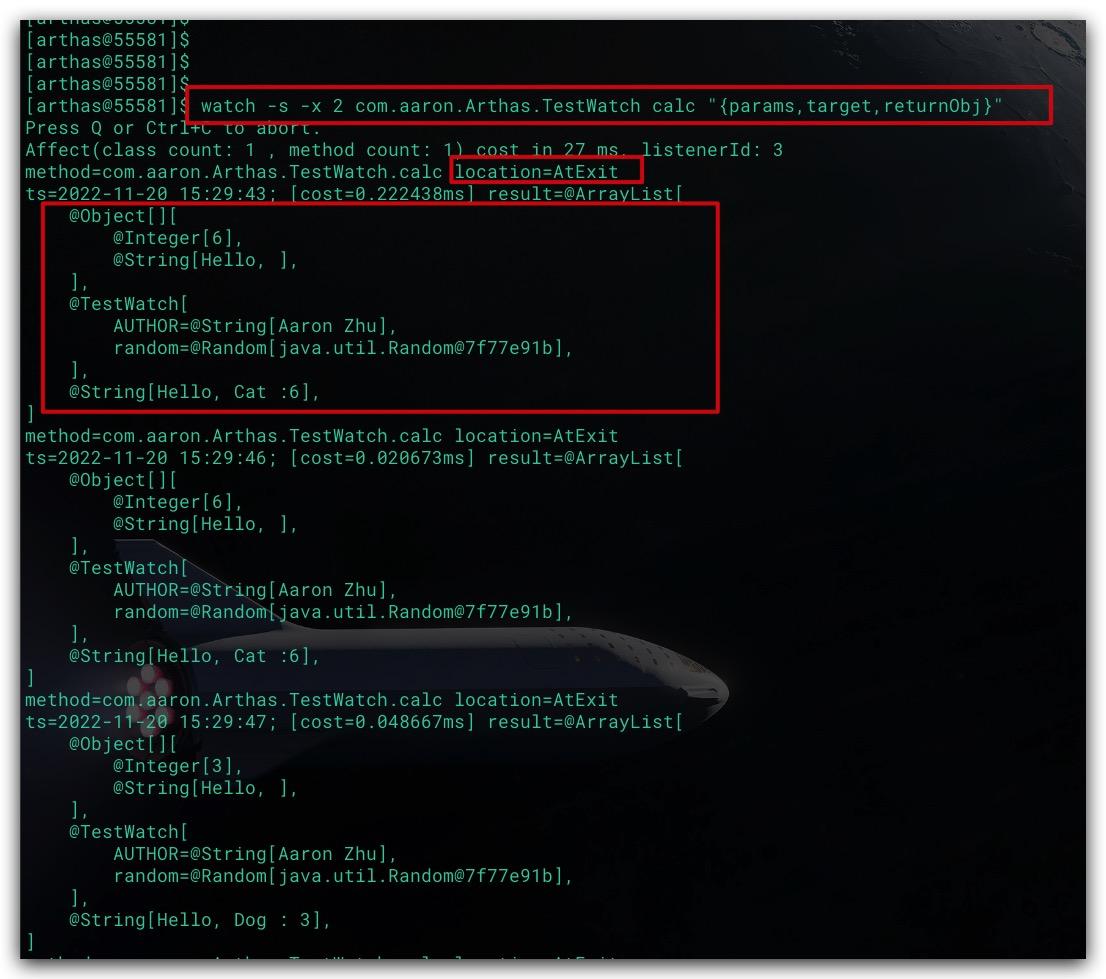The height and width of the screenshot is (979, 1106).
Task: Click the first @TestWatch[ object line
Action: pos(128,304)
